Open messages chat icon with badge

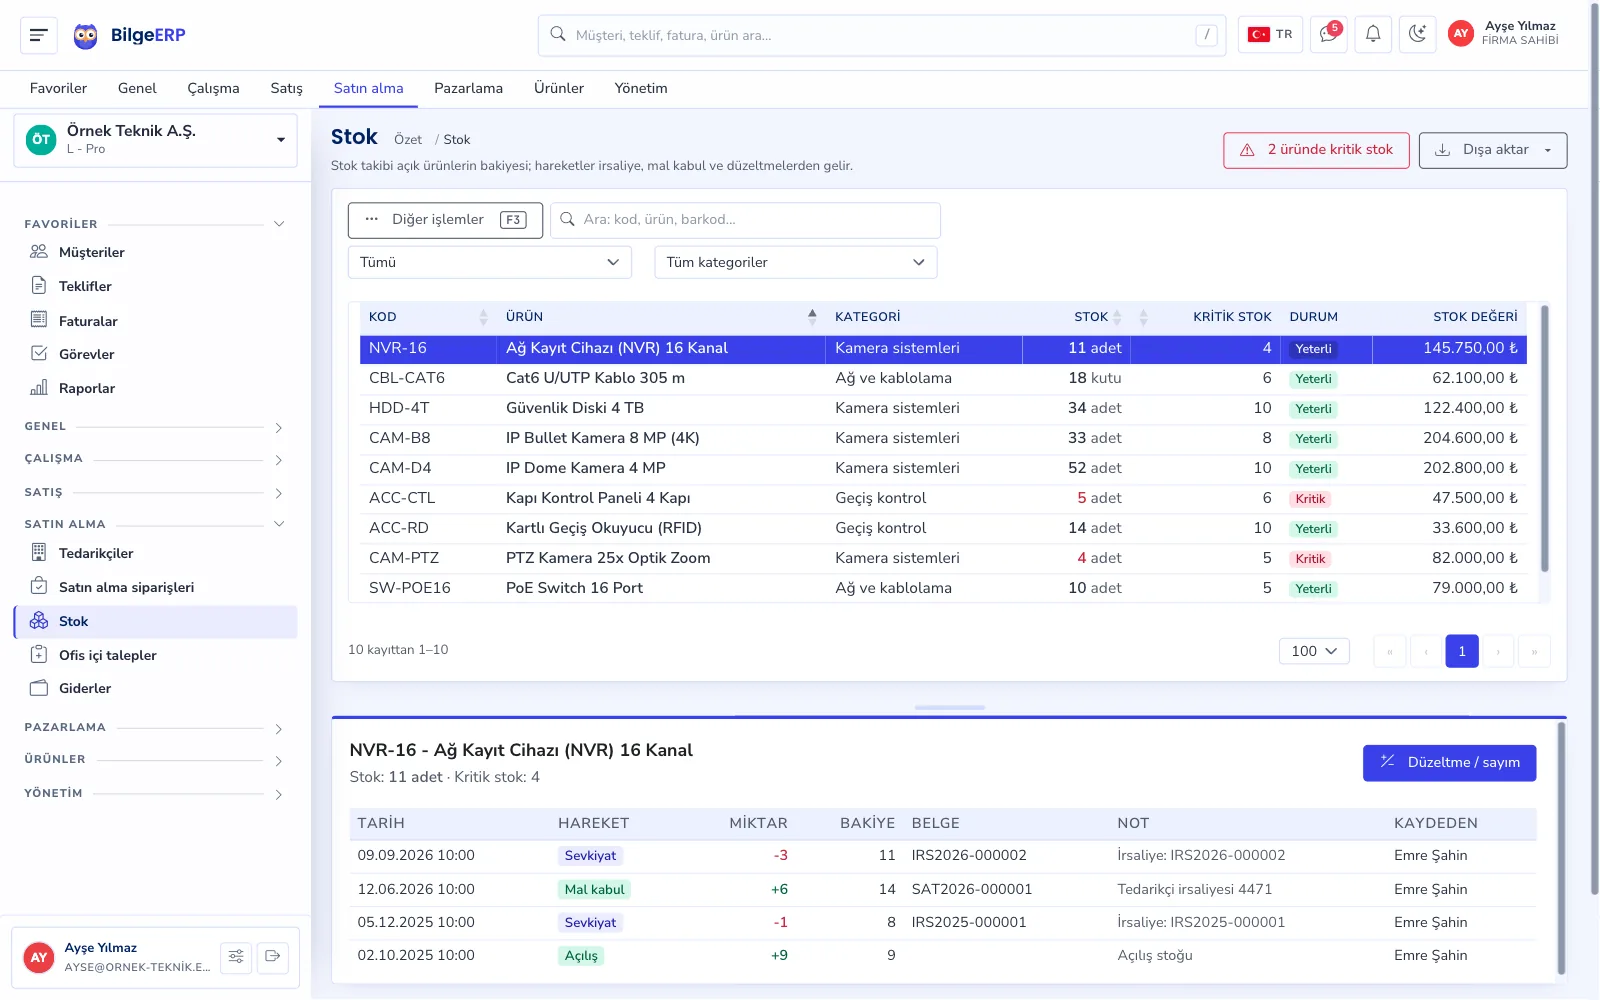click(1329, 35)
